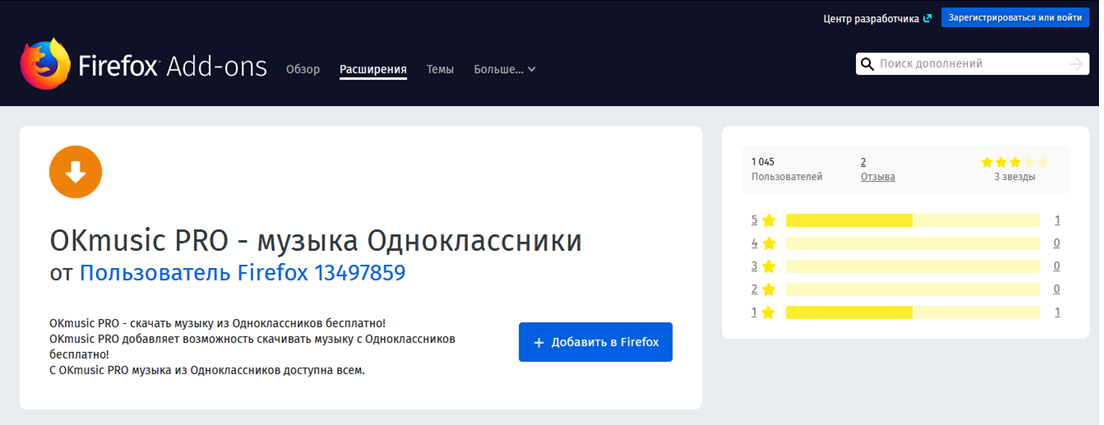1104x425 pixels.
Task: Click the 3-star rating progress bar
Action: pos(912,266)
